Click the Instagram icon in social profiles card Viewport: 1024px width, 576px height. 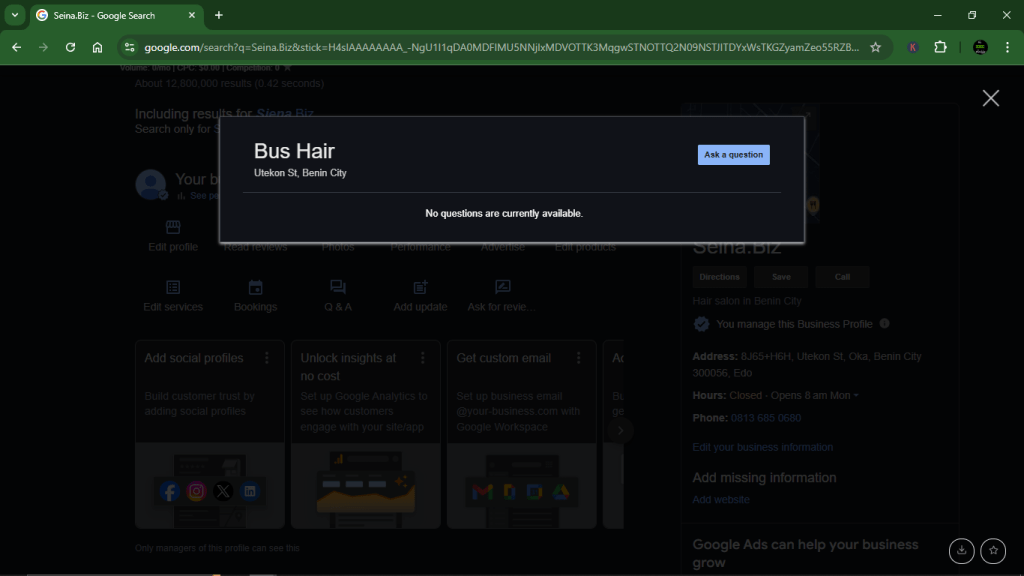point(195,491)
